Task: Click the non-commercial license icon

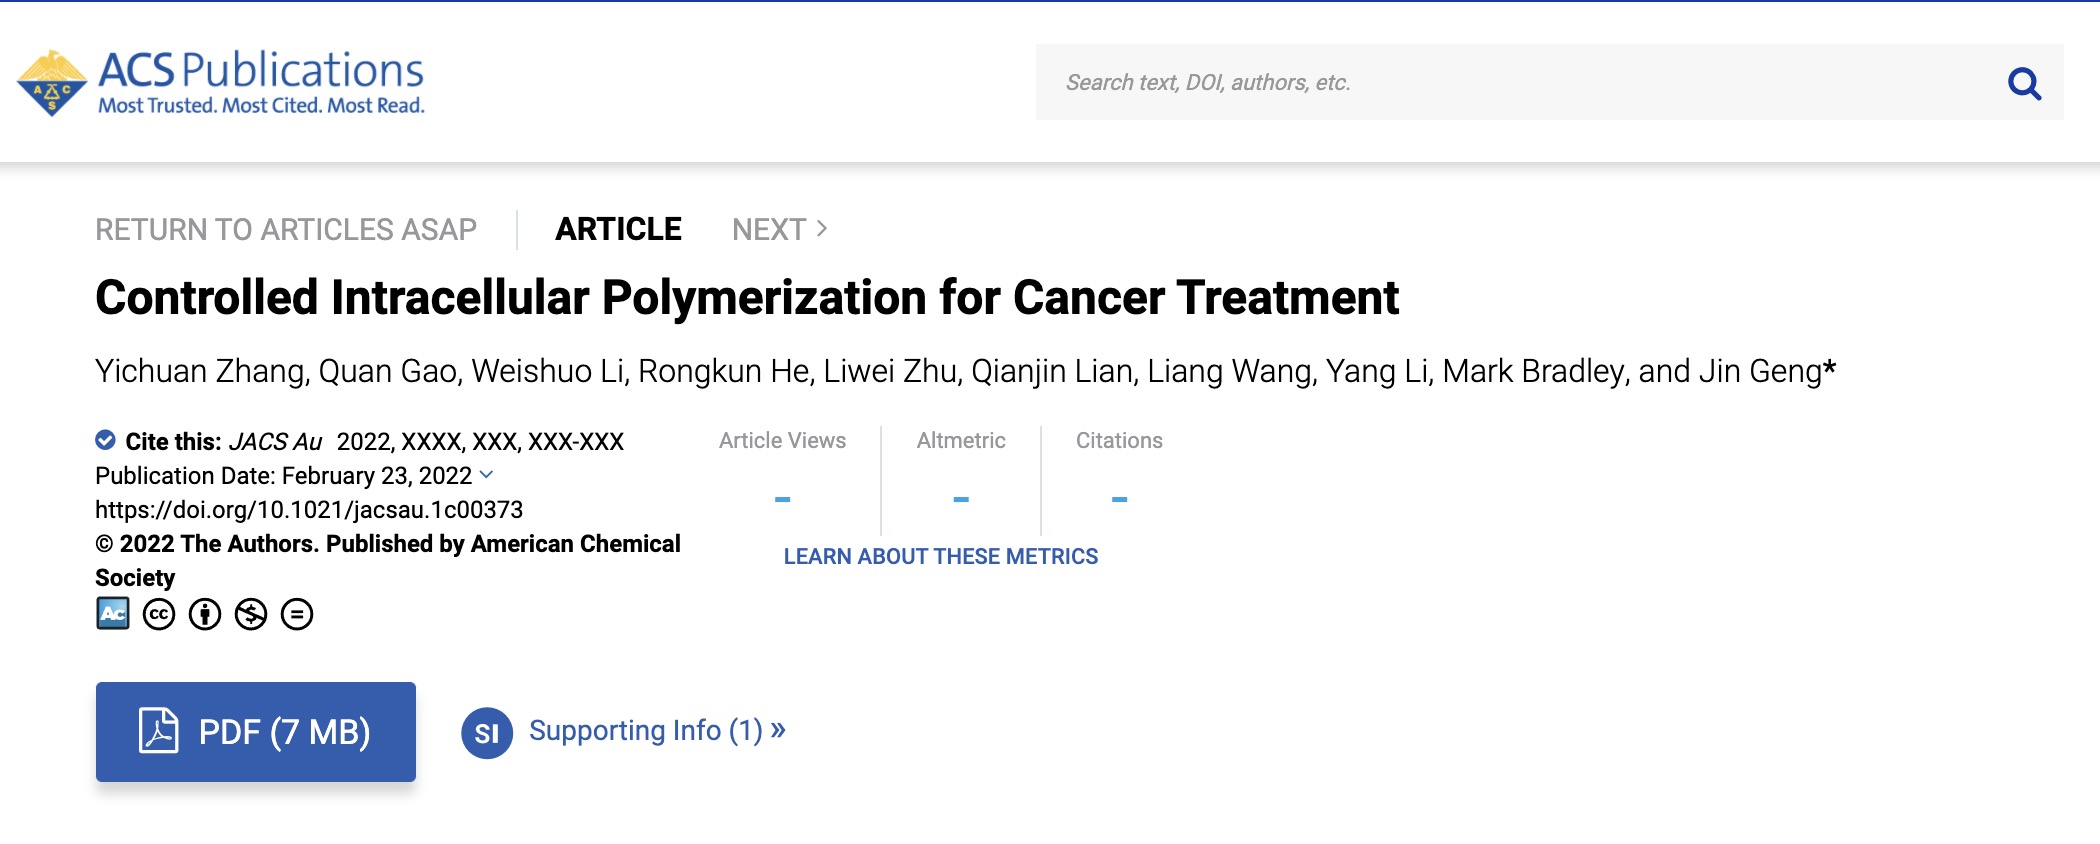Action: (x=251, y=614)
